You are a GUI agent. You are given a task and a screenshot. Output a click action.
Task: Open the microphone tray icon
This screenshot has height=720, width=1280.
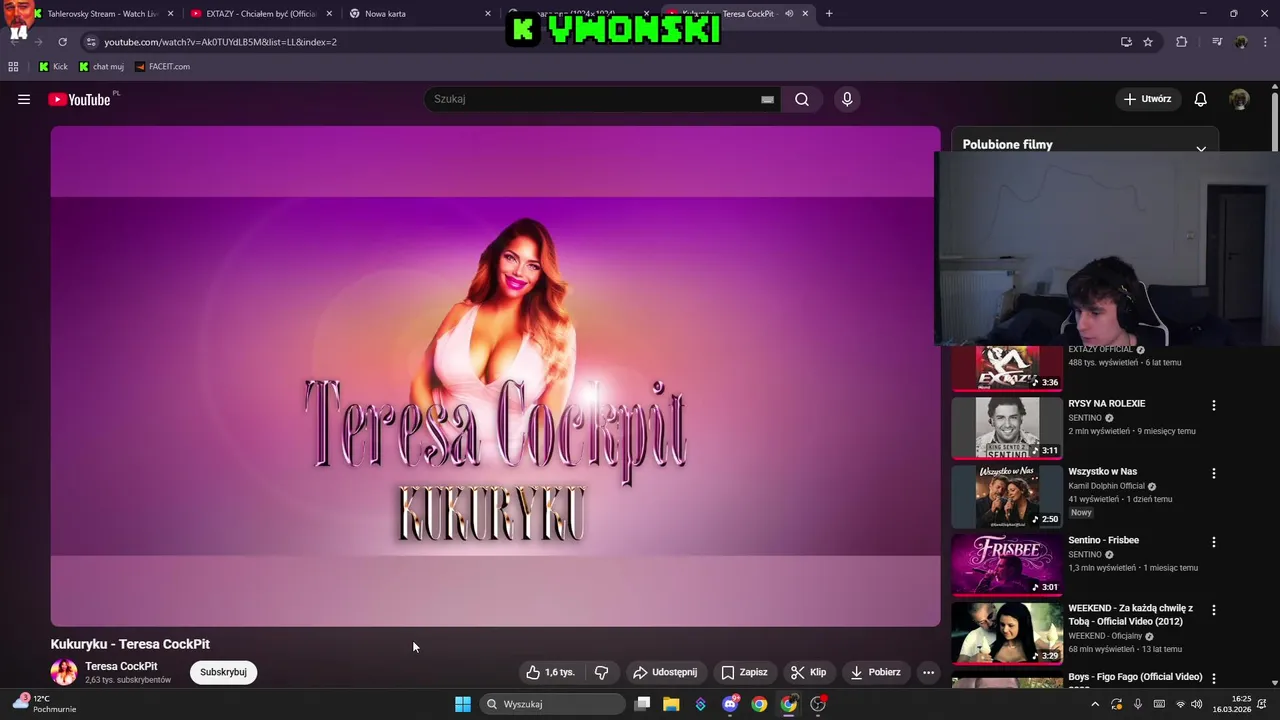pos(1138,704)
